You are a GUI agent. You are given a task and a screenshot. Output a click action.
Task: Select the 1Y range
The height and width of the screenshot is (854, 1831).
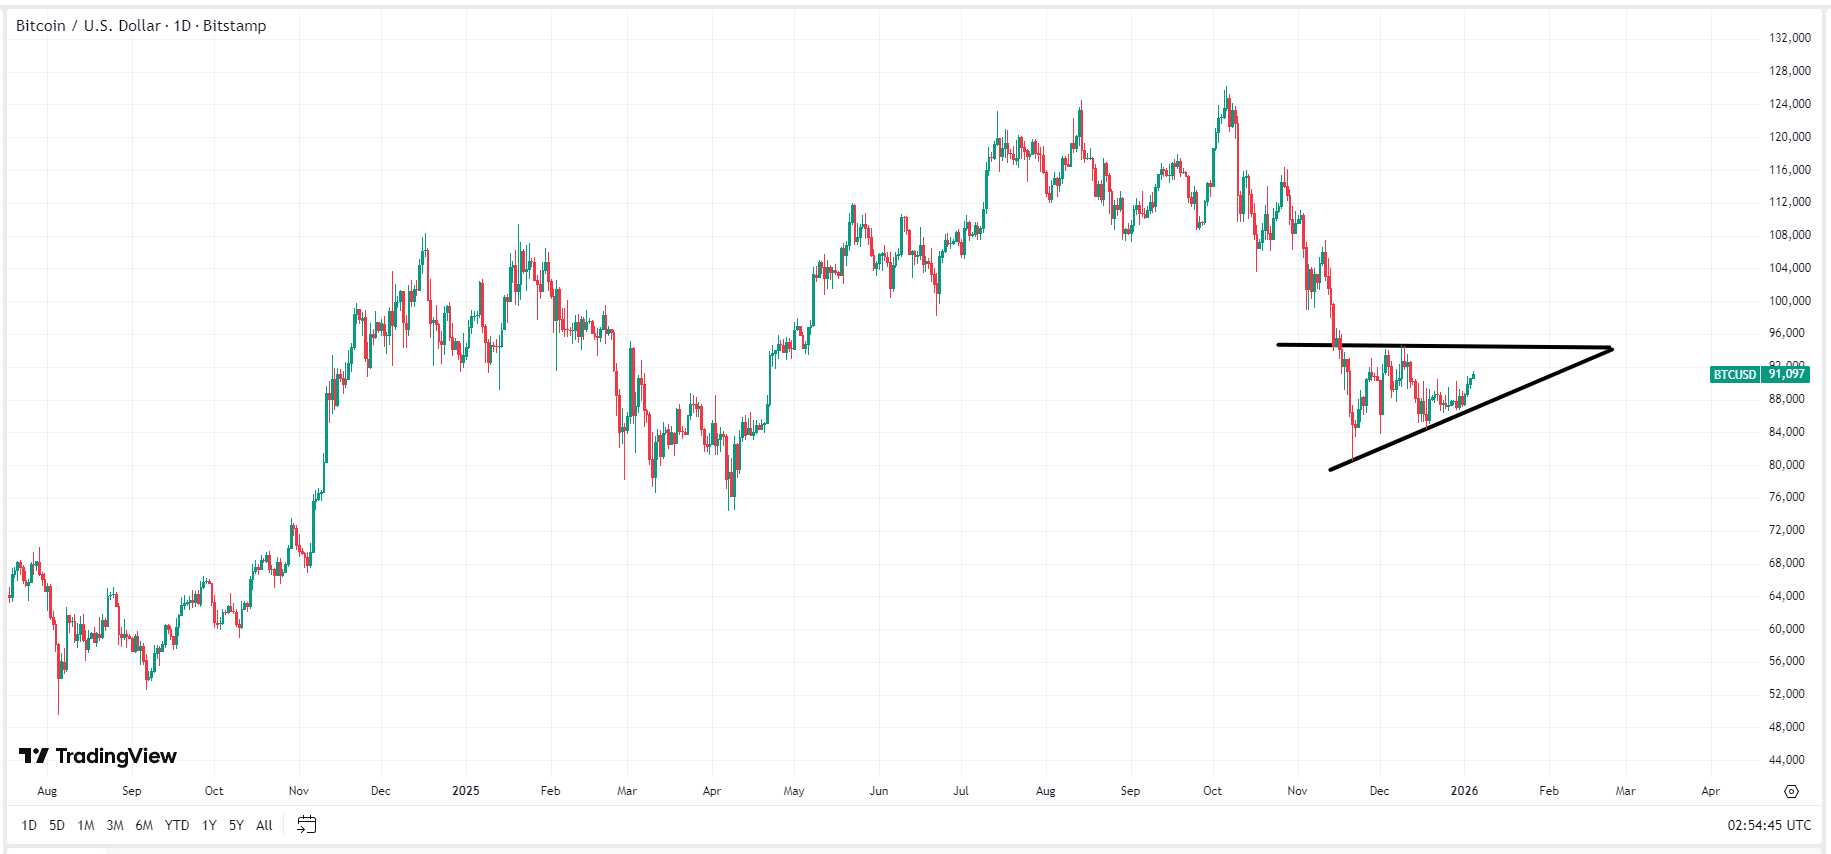tap(208, 825)
